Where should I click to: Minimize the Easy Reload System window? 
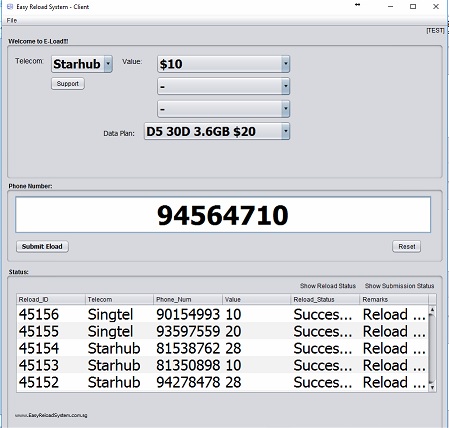tap(391, 6)
